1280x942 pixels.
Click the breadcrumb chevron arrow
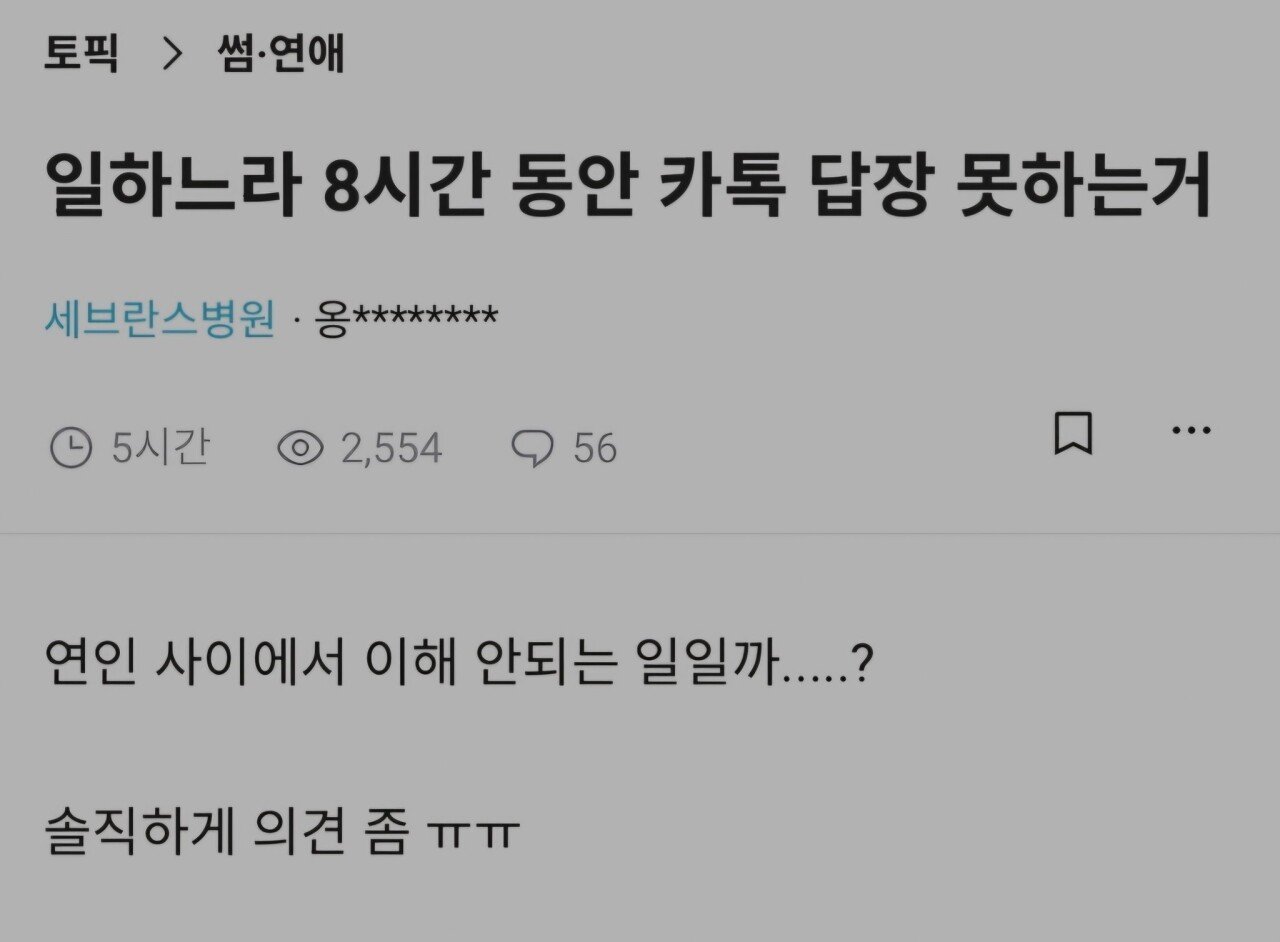pos(172,54)
